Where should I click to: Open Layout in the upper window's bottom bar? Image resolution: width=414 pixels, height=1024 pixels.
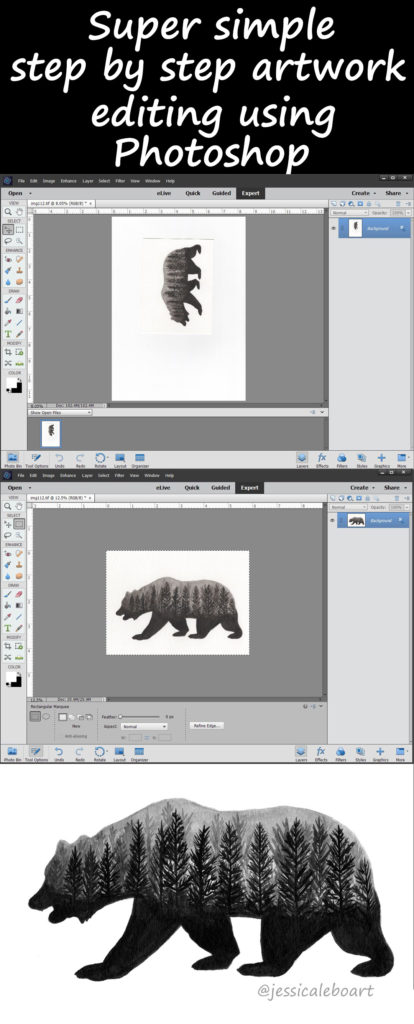120,460
